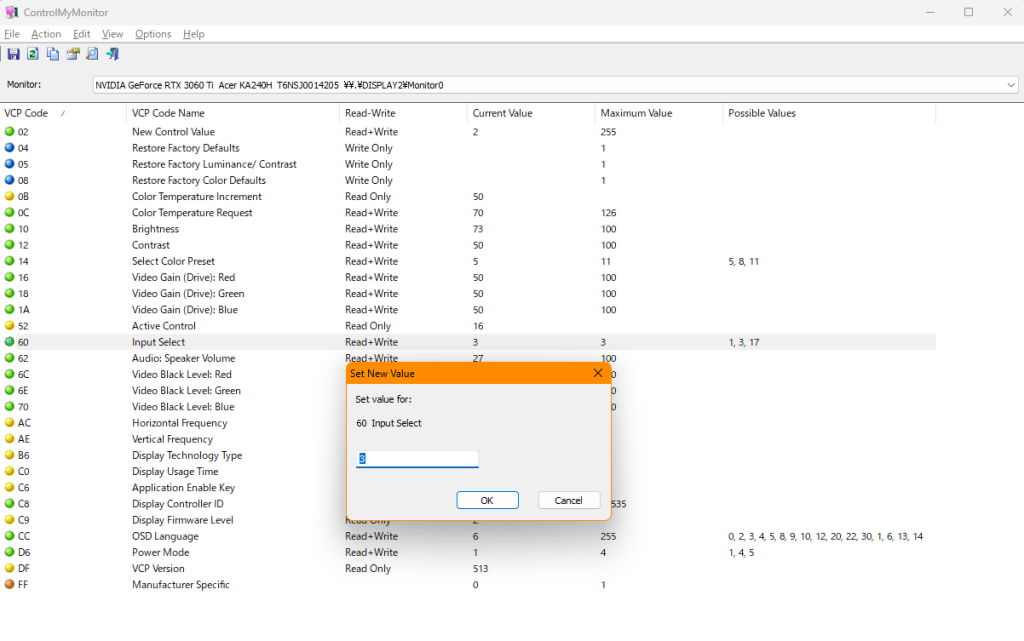Sort by the Current Value column header

click(502, 113)
